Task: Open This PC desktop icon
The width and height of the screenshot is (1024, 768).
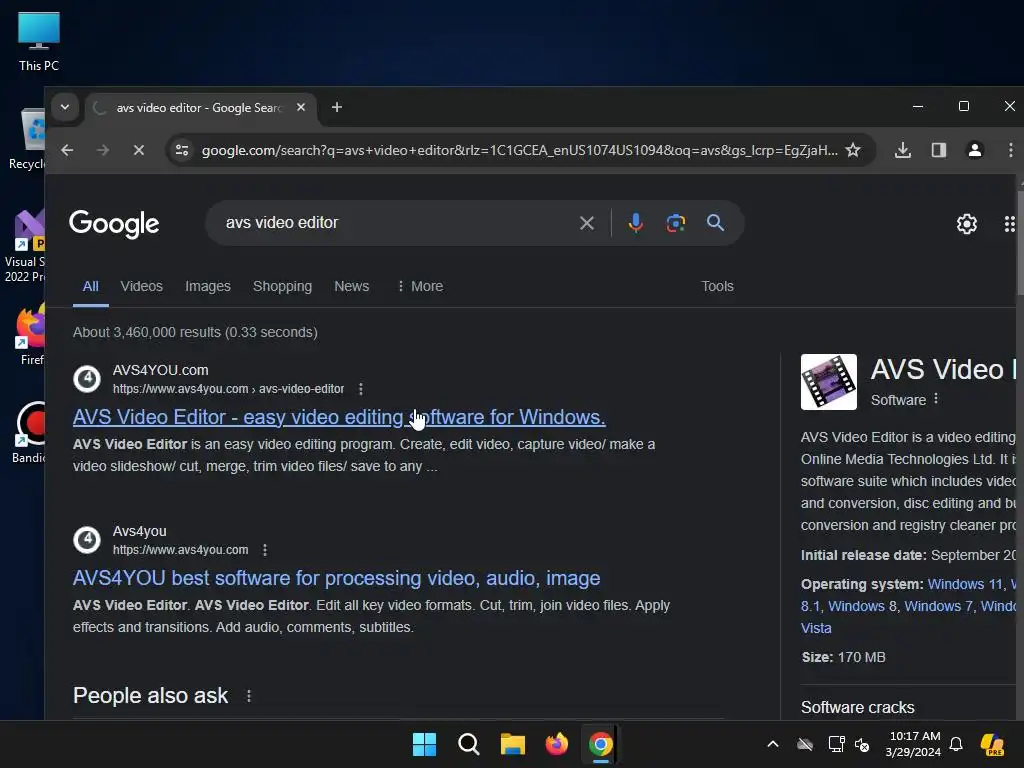Action: coord(39,41)
